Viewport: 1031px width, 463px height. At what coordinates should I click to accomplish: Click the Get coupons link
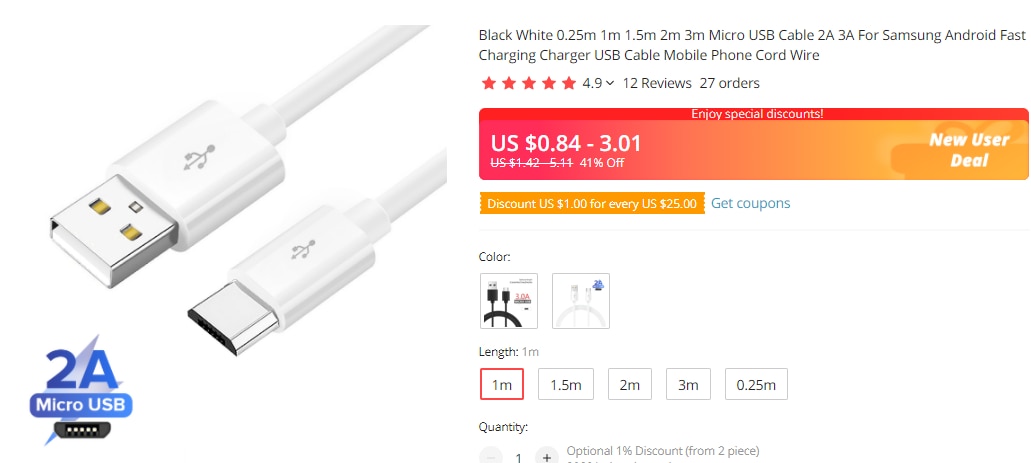coord(750,204)
